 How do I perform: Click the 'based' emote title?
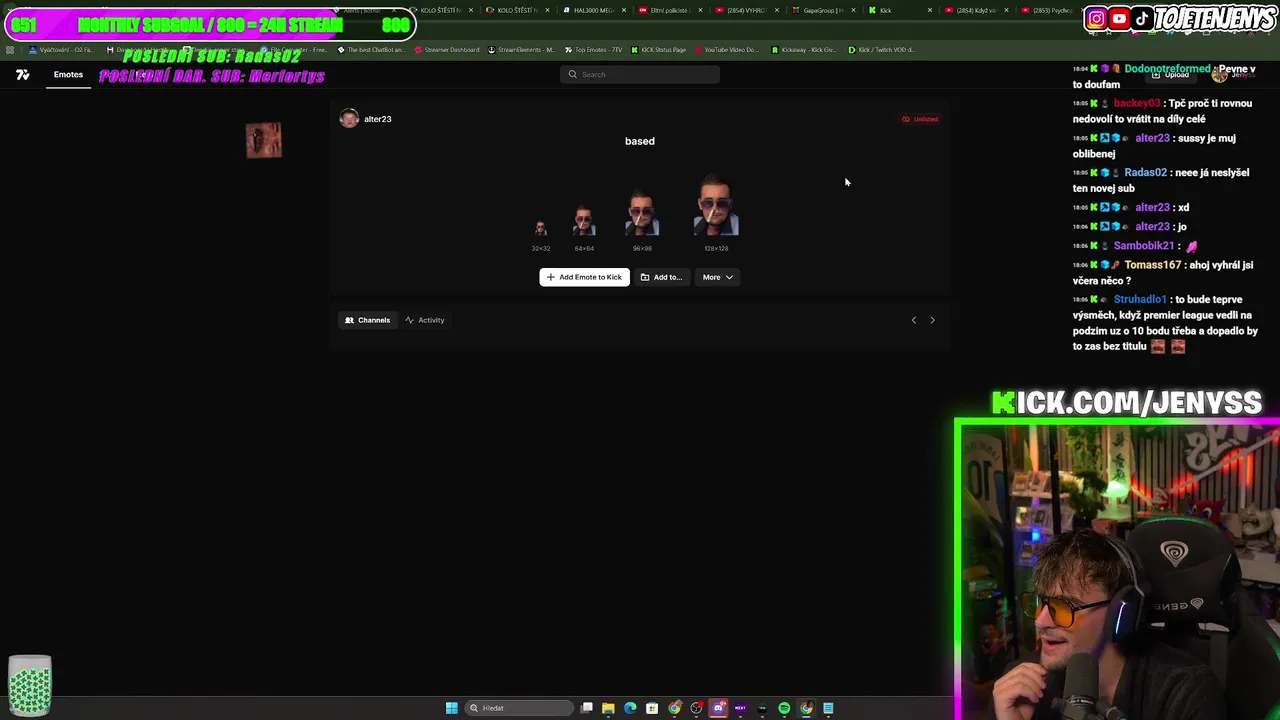640,141
